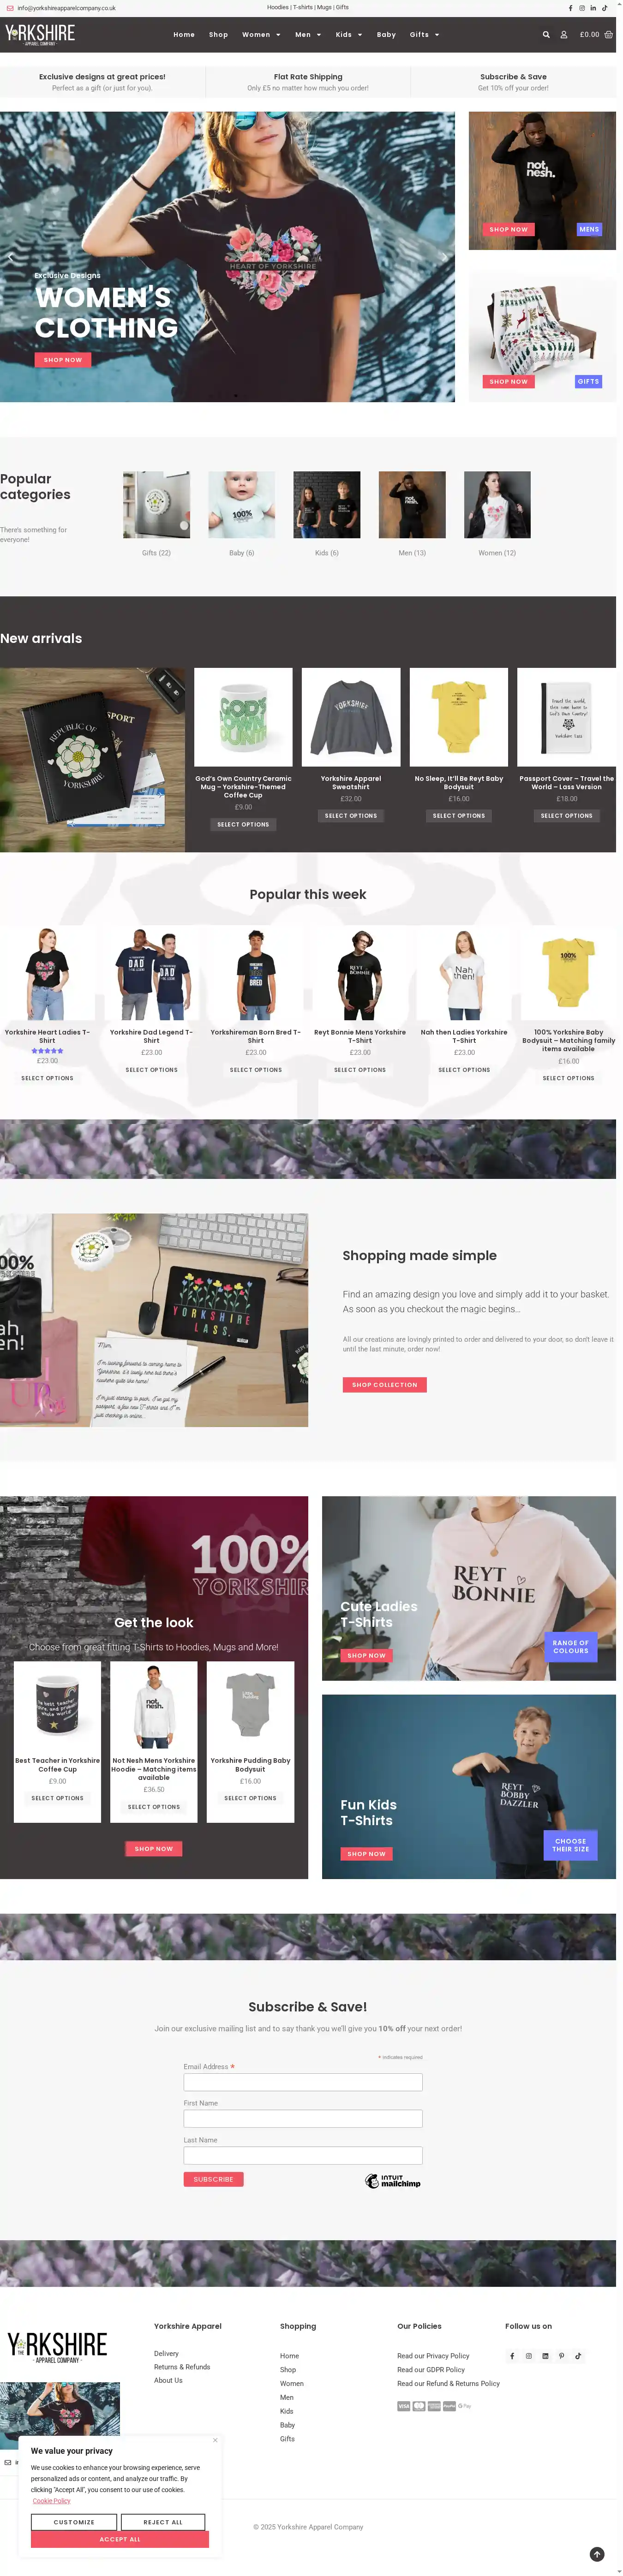Go to the Shop menu item
The image size is (623, 2576).
click(218, 35)
